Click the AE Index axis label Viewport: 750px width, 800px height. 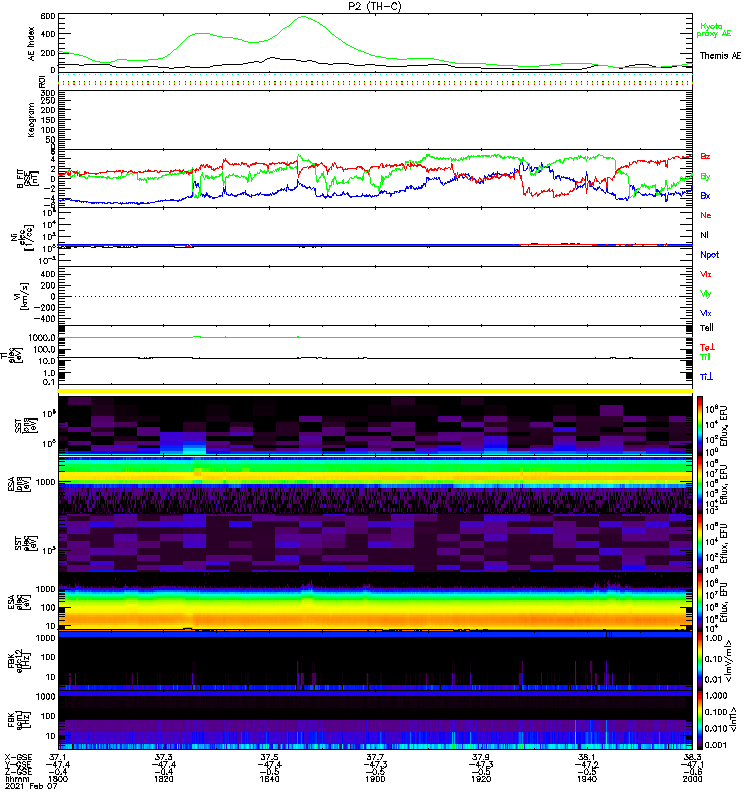(31, 44)
